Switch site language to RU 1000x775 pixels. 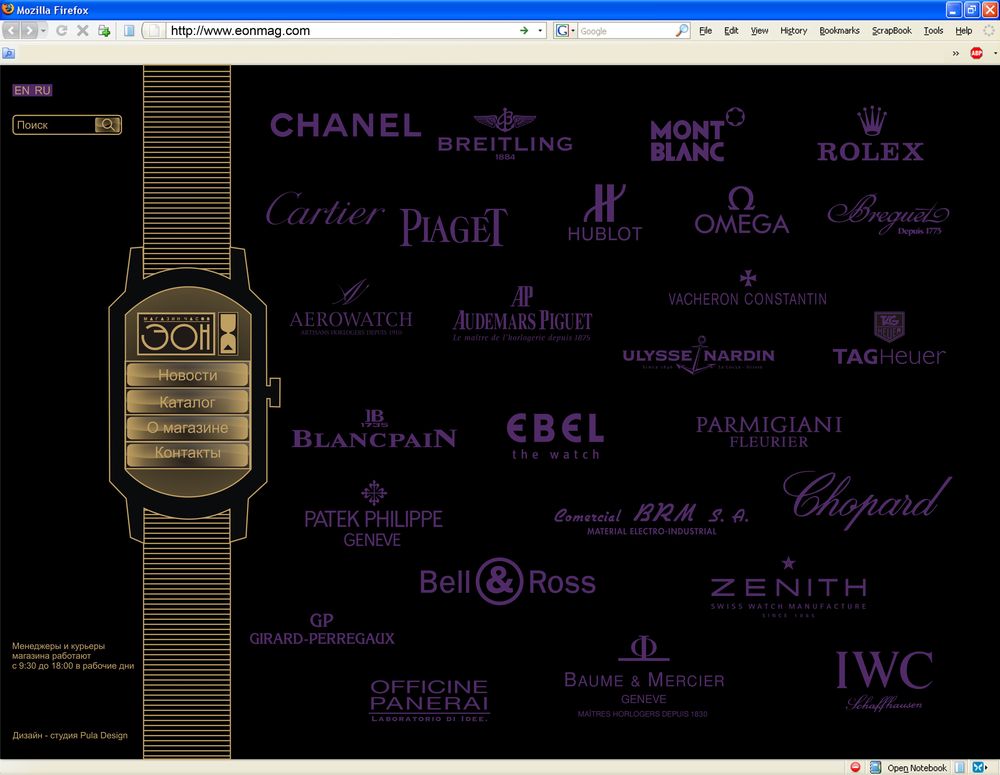42,91
